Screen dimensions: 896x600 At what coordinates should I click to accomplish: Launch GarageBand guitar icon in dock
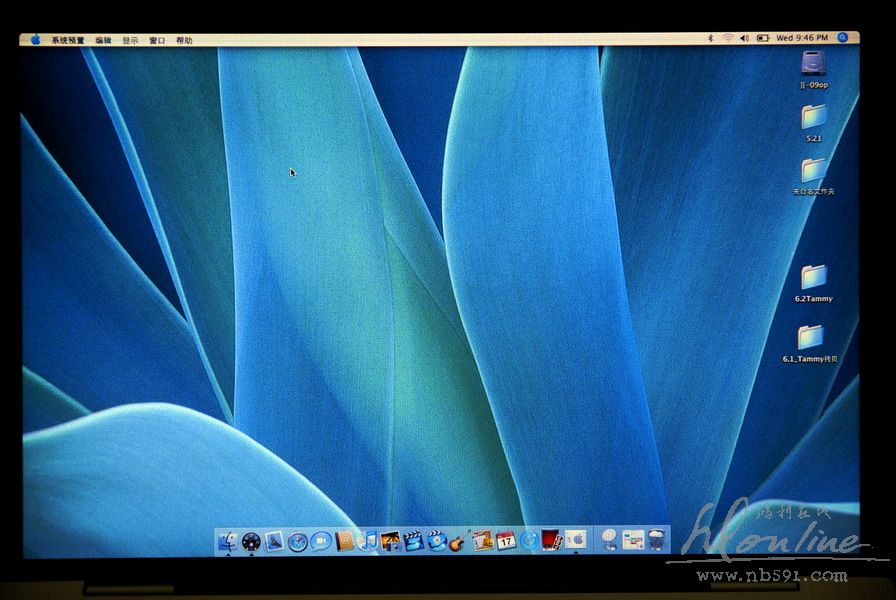[459, 541]
